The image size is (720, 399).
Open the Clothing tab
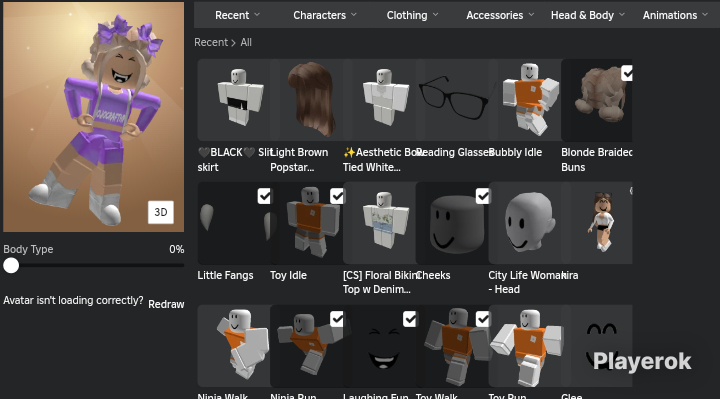pos(407,15)
